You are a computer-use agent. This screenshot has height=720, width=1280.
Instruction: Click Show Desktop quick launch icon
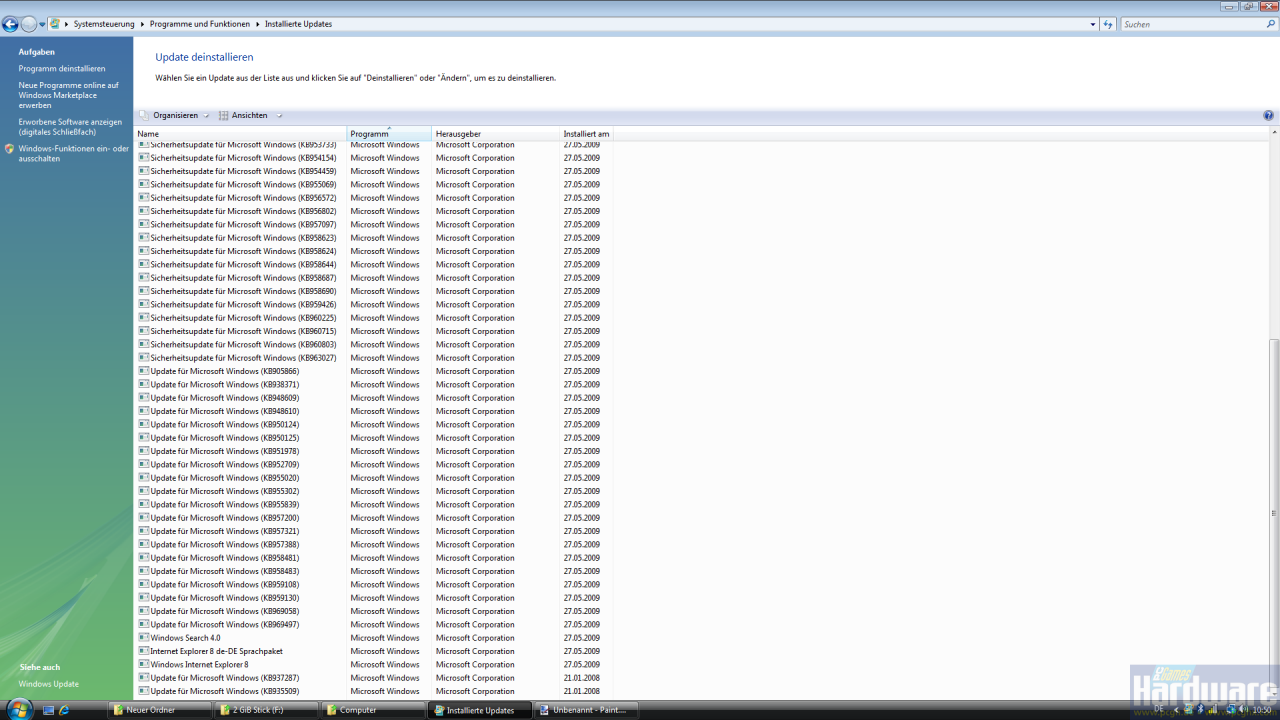point(48,710)
